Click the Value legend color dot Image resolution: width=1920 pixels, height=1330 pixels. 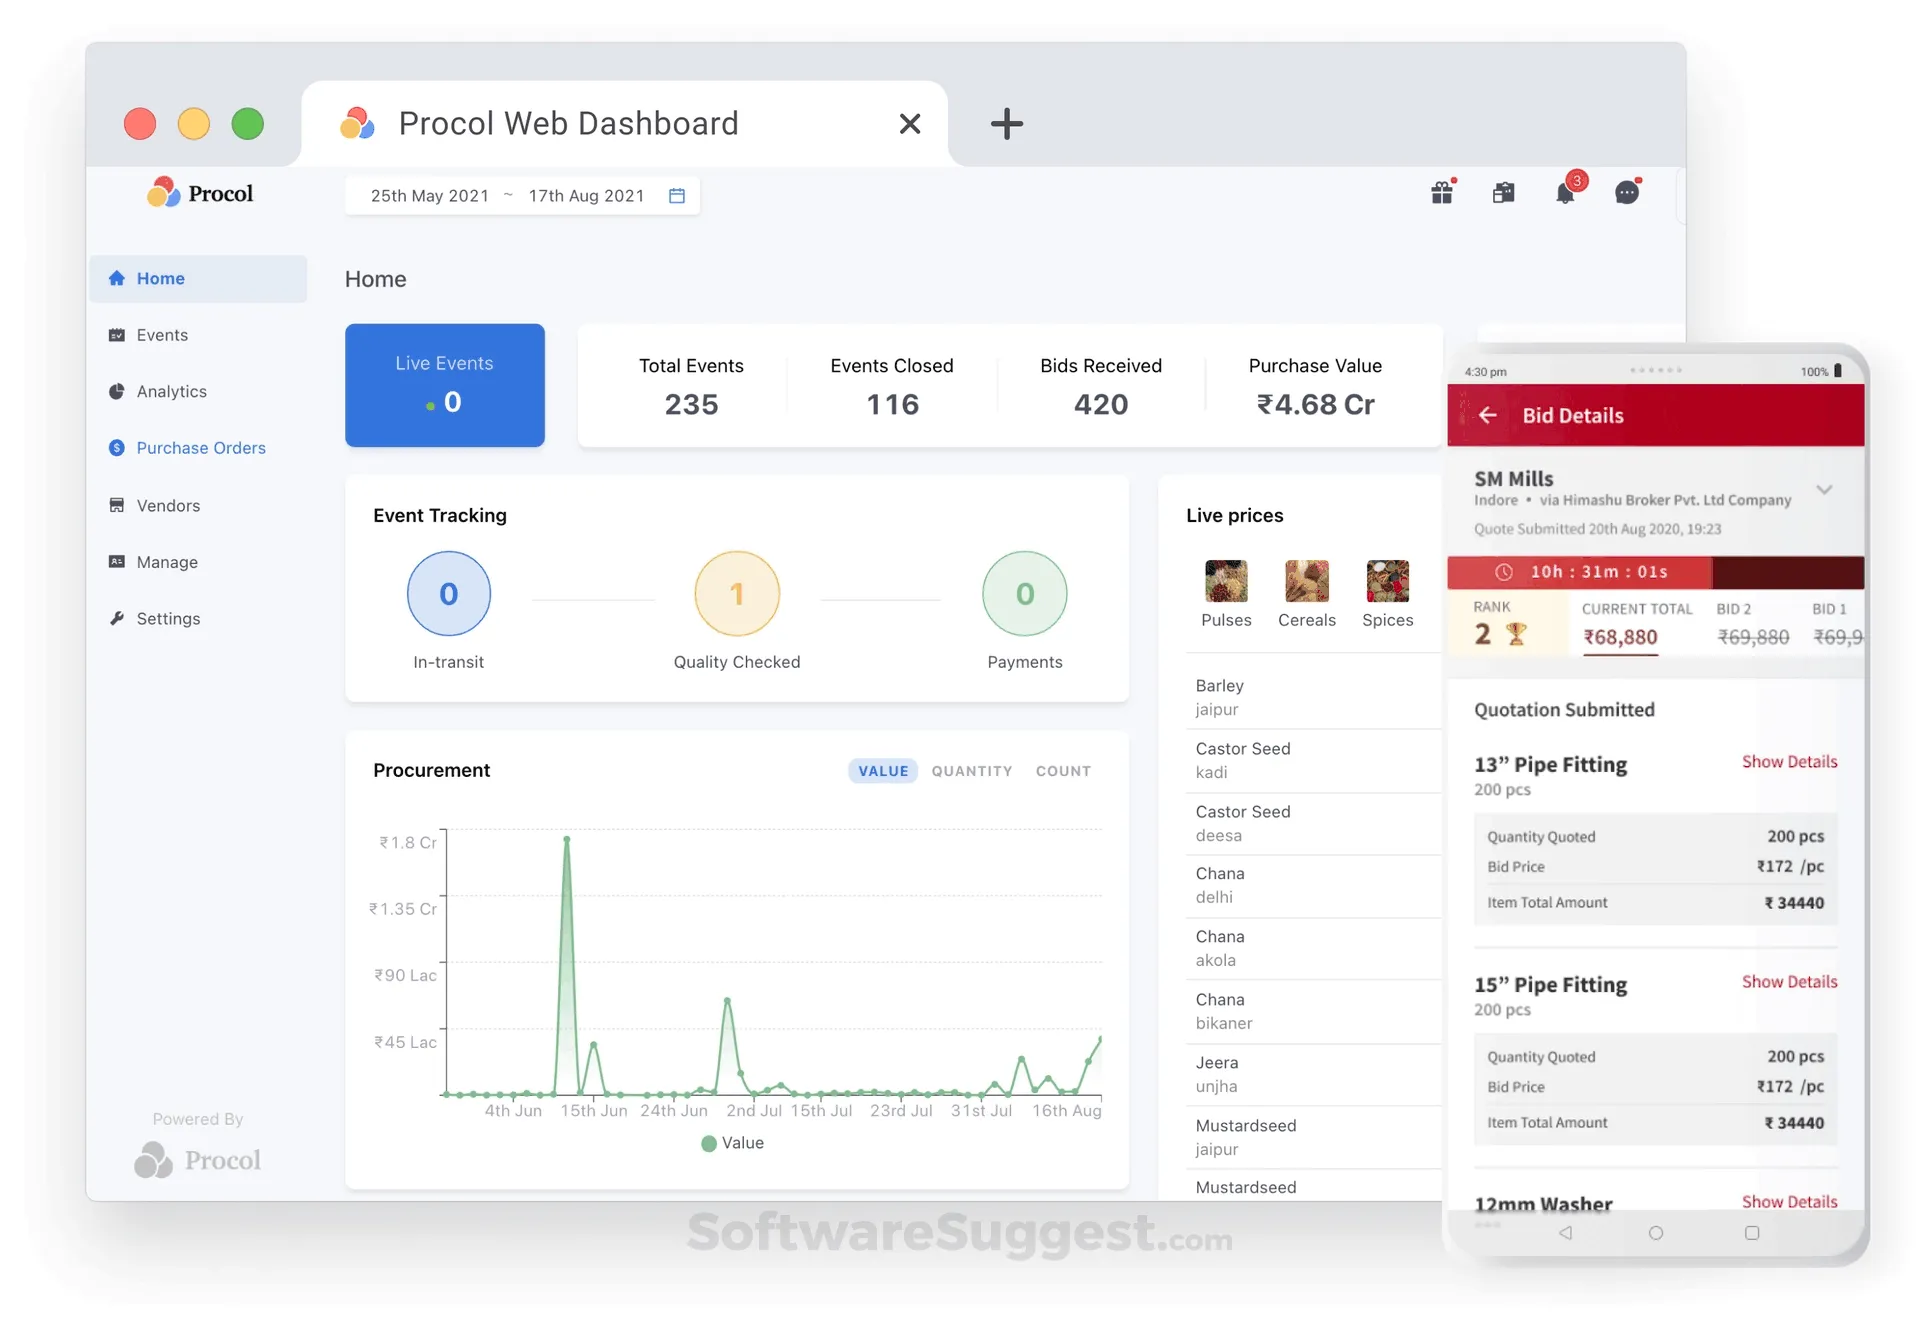click(709, 1143)
